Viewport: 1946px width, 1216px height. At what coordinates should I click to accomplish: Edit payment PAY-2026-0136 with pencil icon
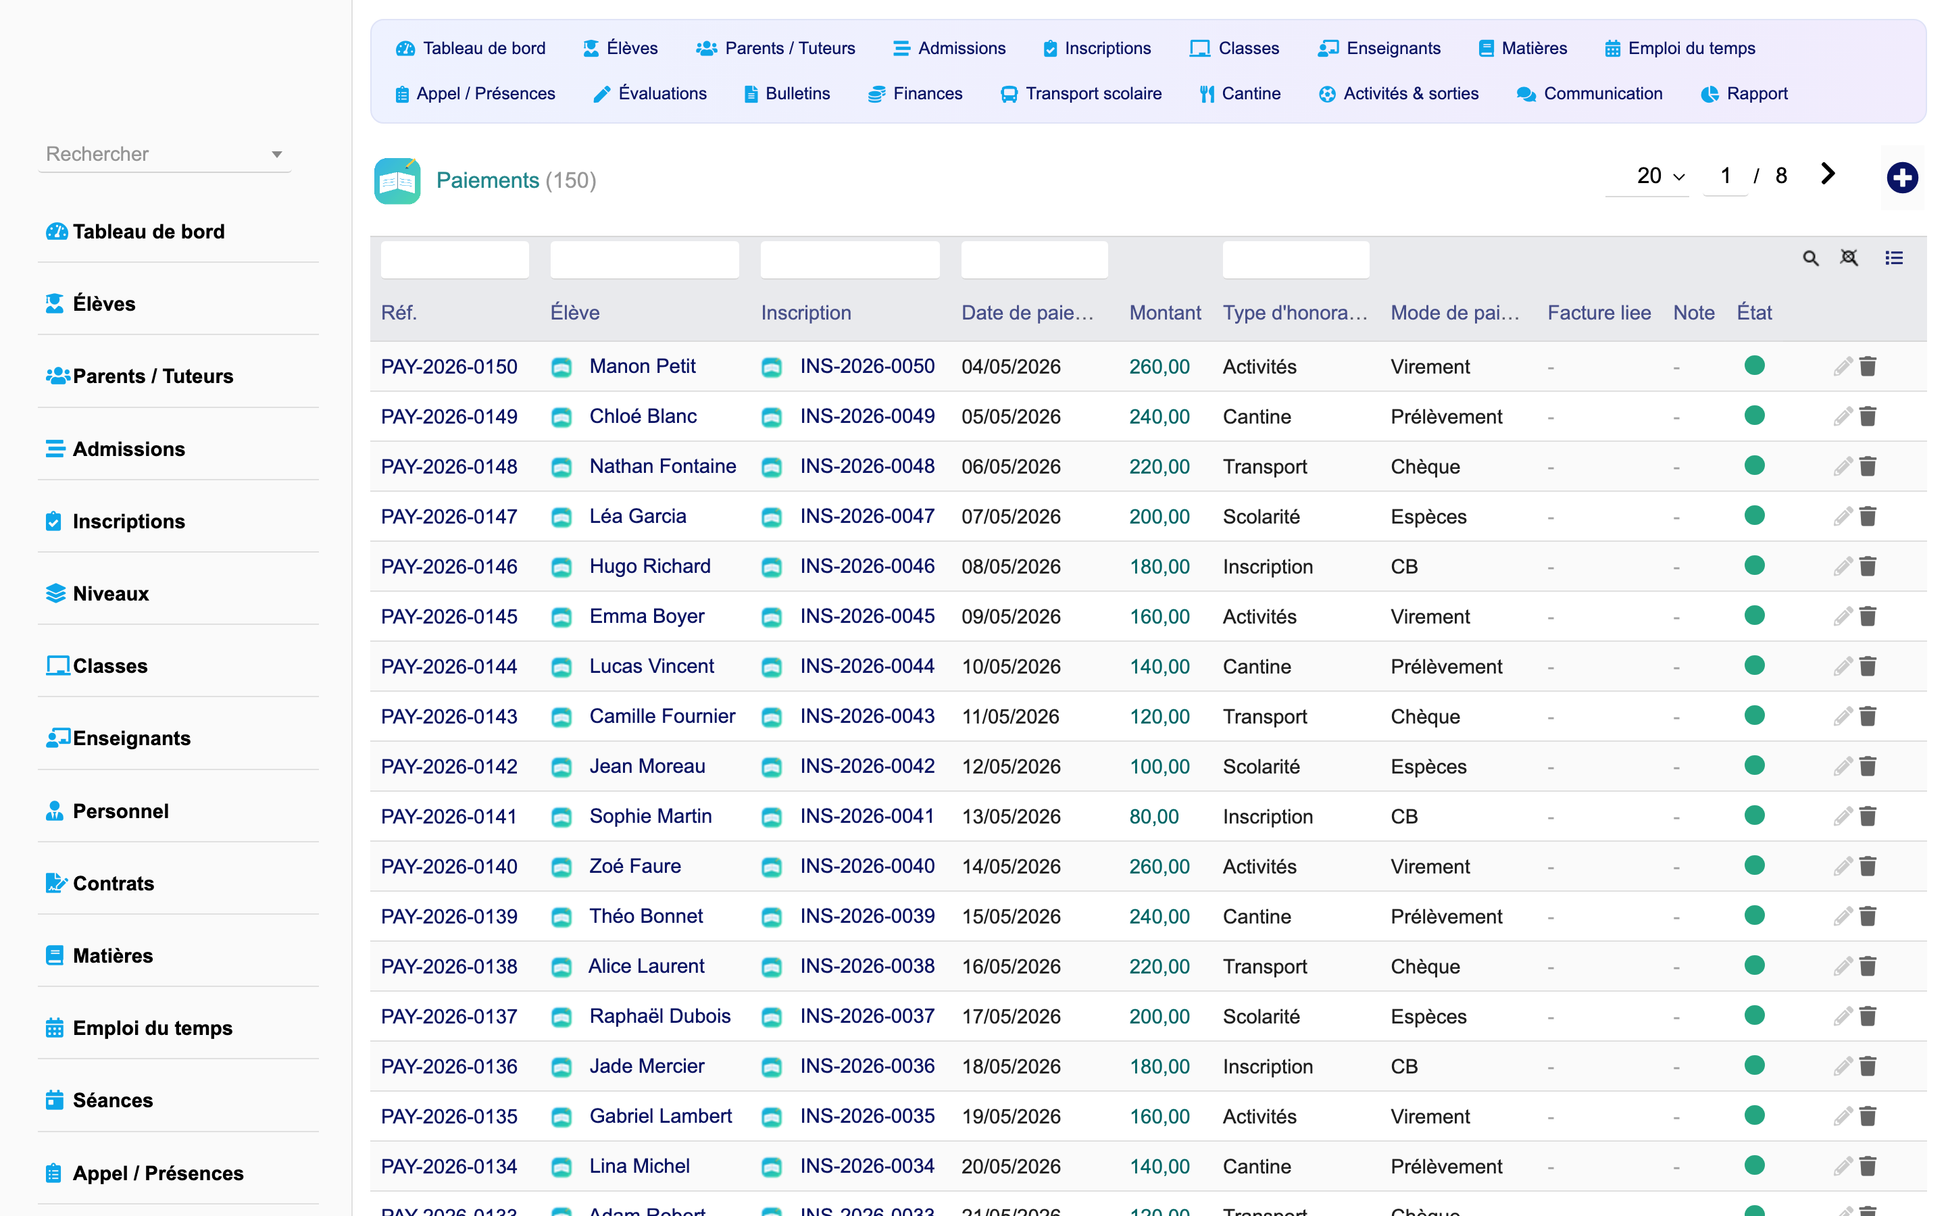pyautogui.click(x=1842, y=1066)
